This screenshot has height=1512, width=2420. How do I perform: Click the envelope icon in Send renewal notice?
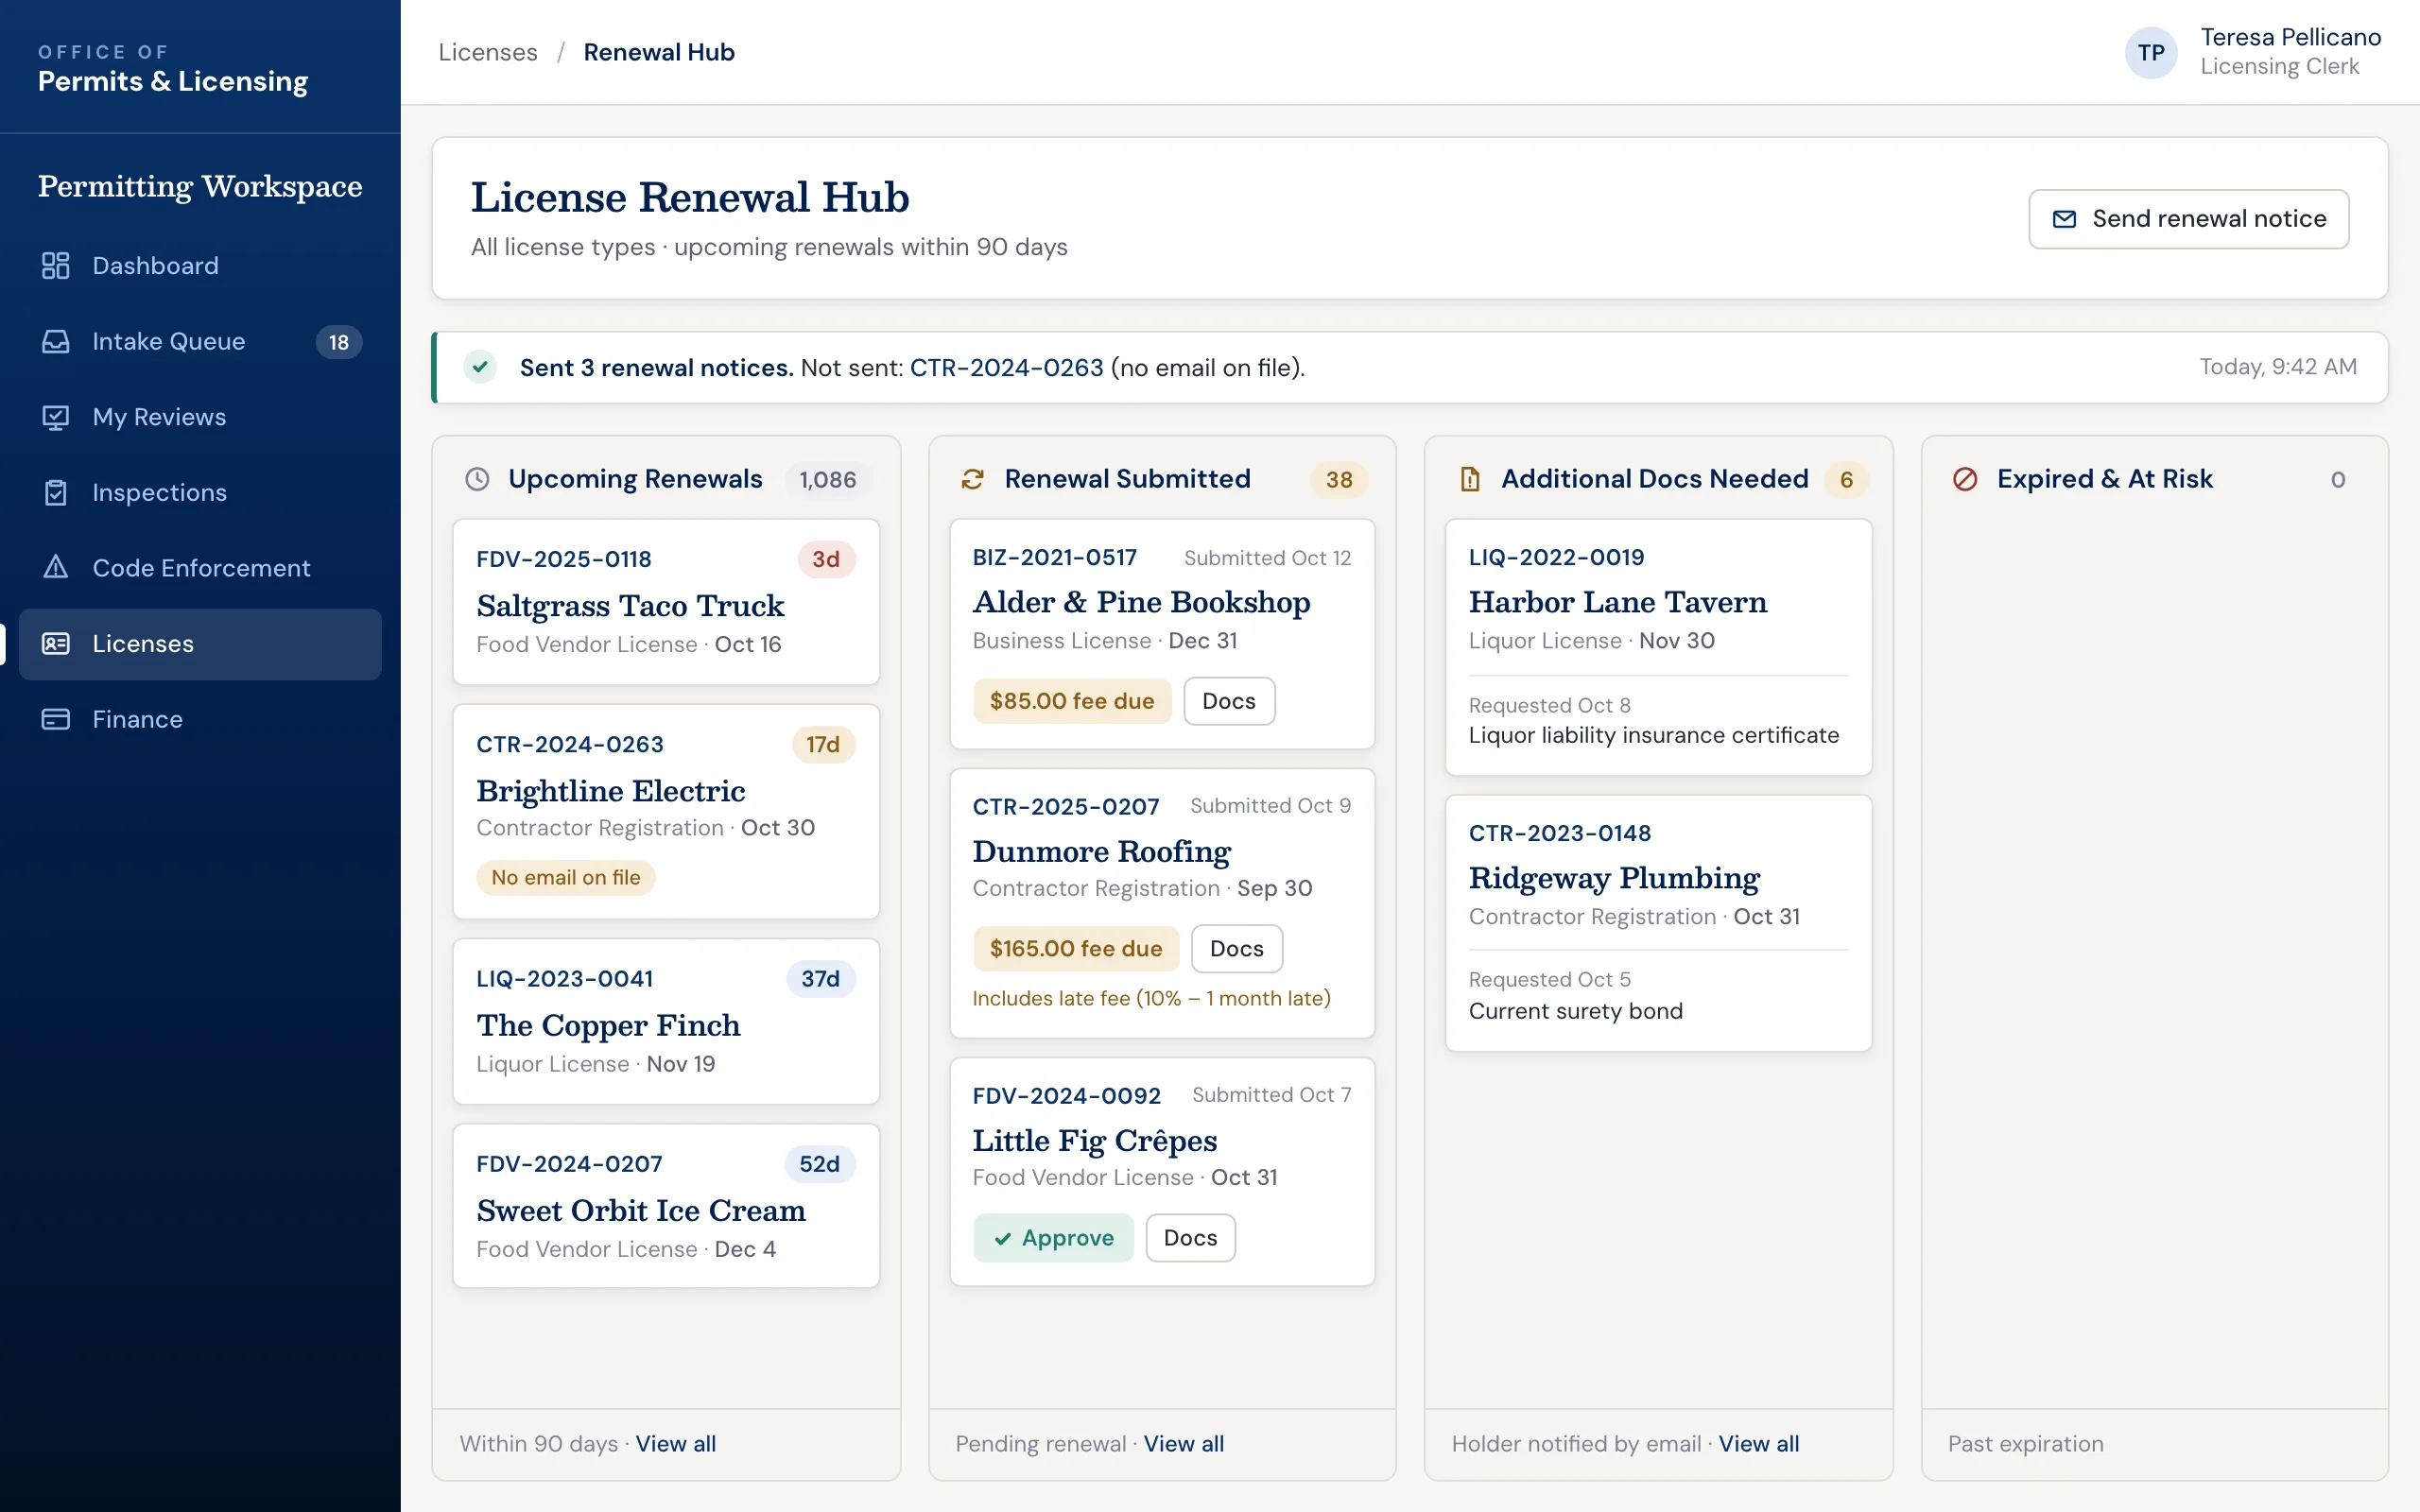click(2064, 219)
